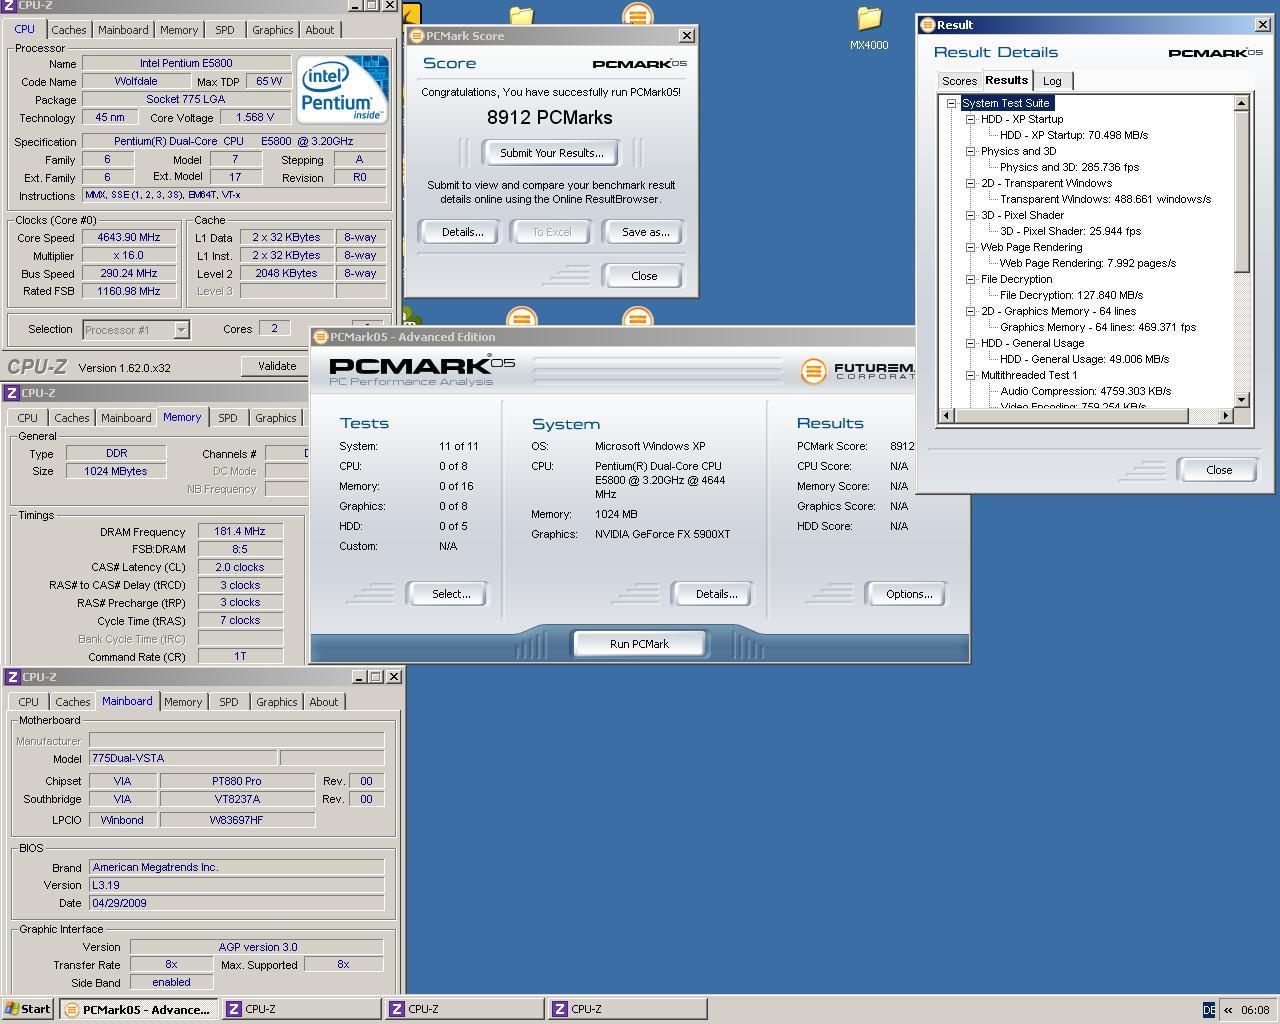This screenshot has width=1280, height=1024.
Task: Open About tab in Mainboard CPU-Z window
Action: (324, 702)
